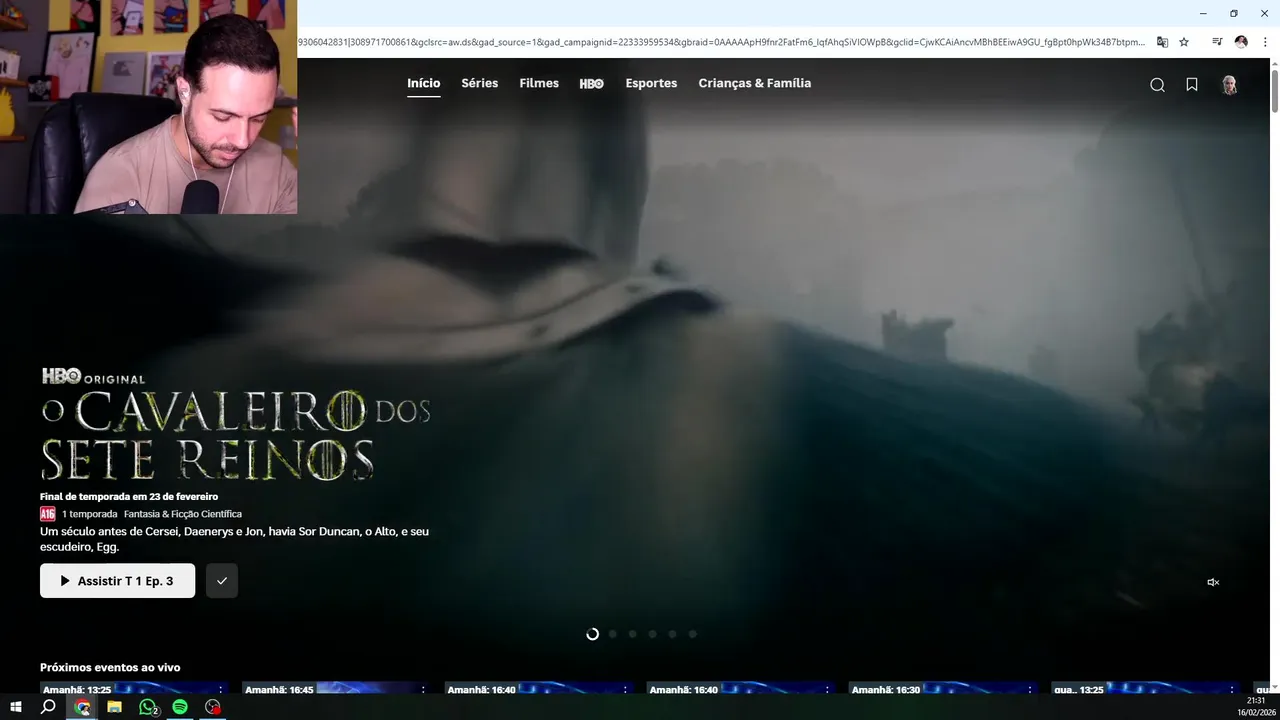Click the HBO Original label

pos(93,377)
